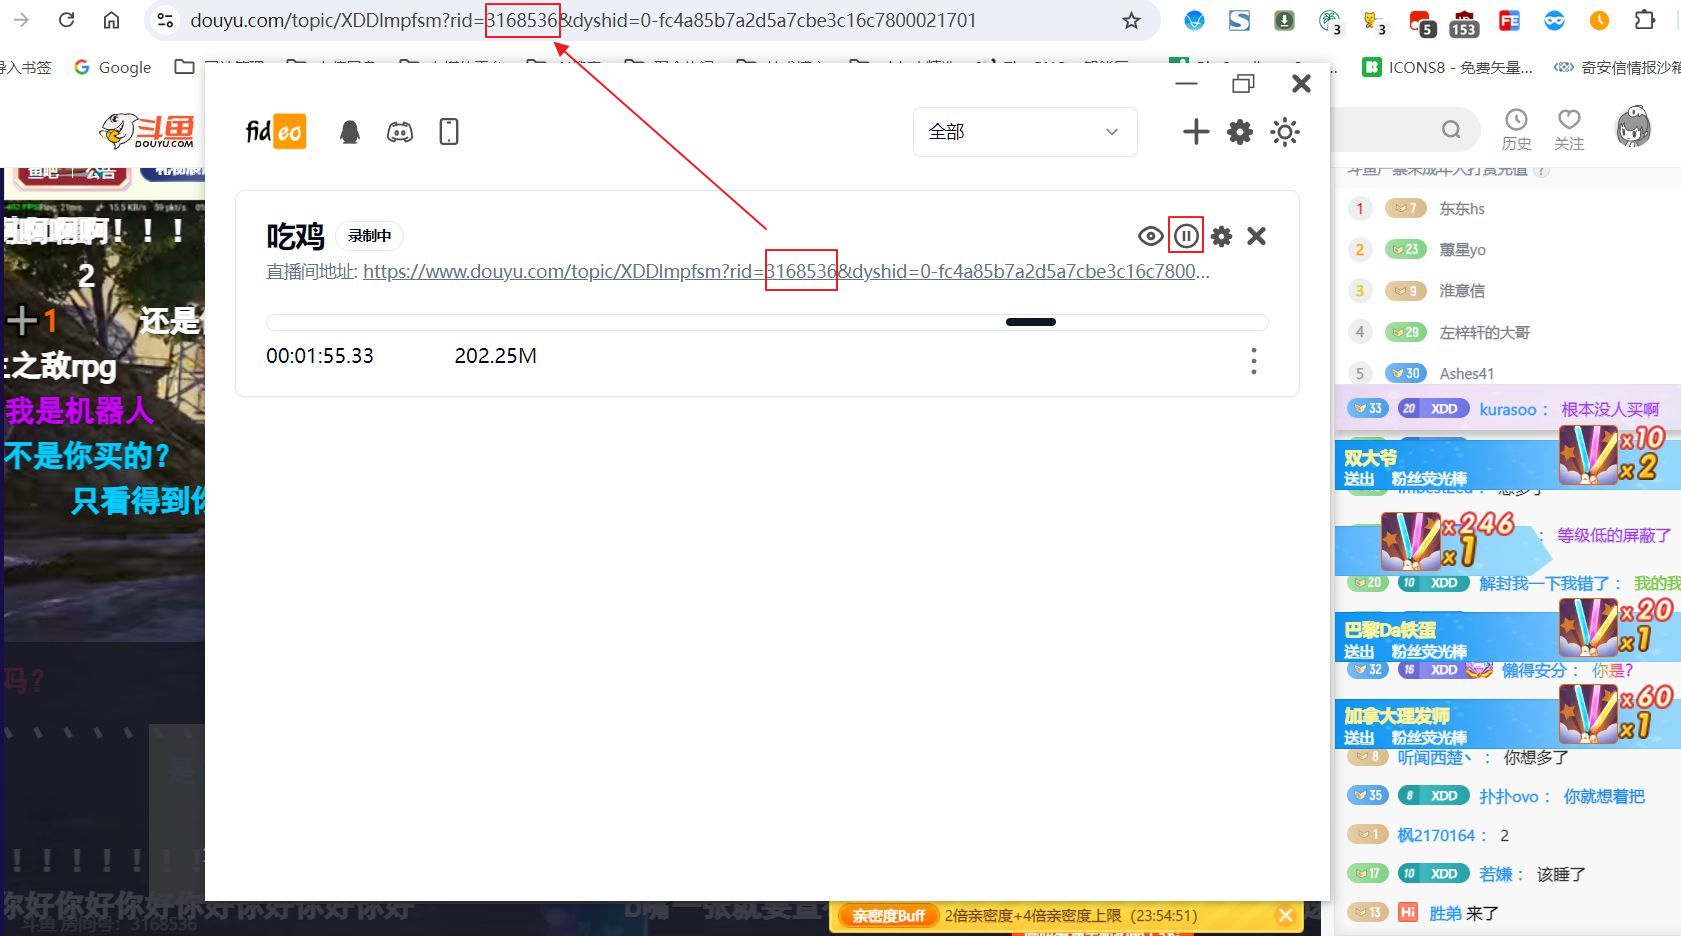Open the Discord icon link
1681x936 pixels.
click(x=400, y=132)
